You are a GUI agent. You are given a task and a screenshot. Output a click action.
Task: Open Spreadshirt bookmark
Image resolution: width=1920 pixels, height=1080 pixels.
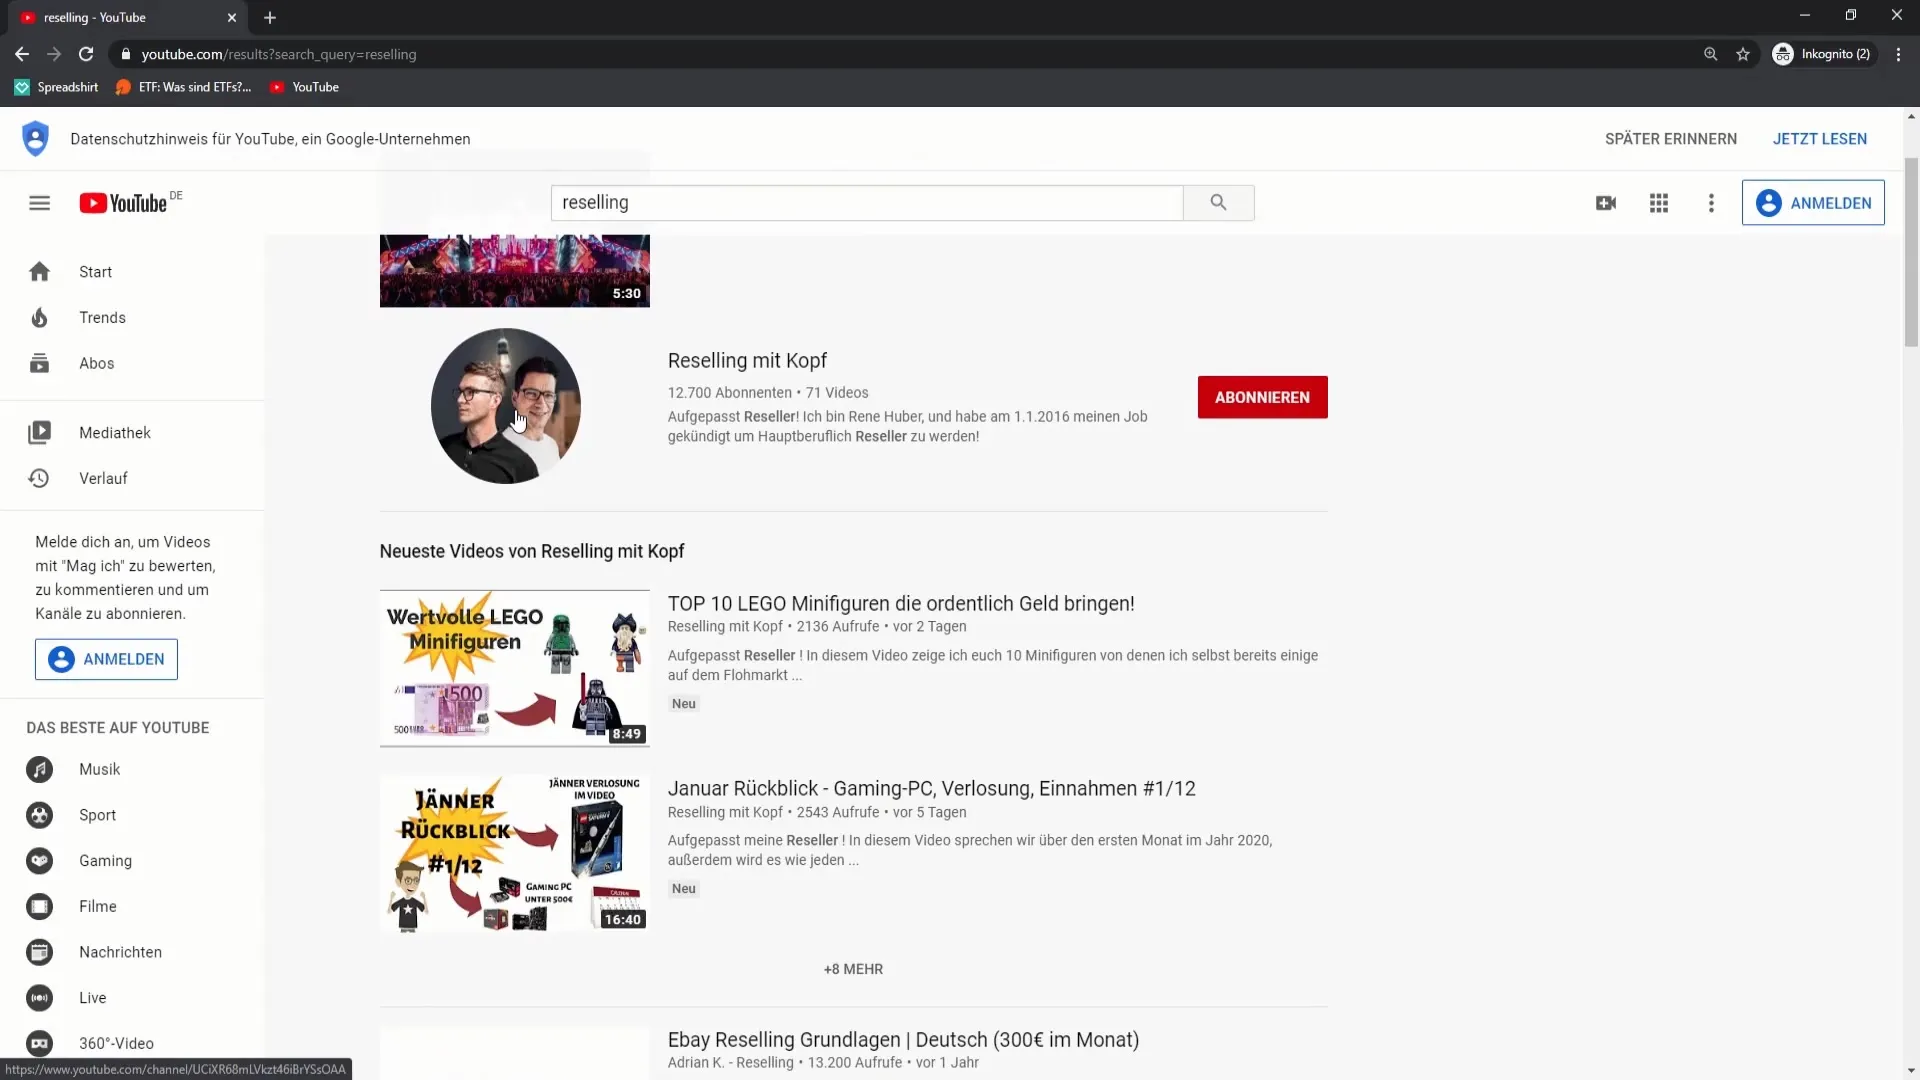click(x=57, y=87)
